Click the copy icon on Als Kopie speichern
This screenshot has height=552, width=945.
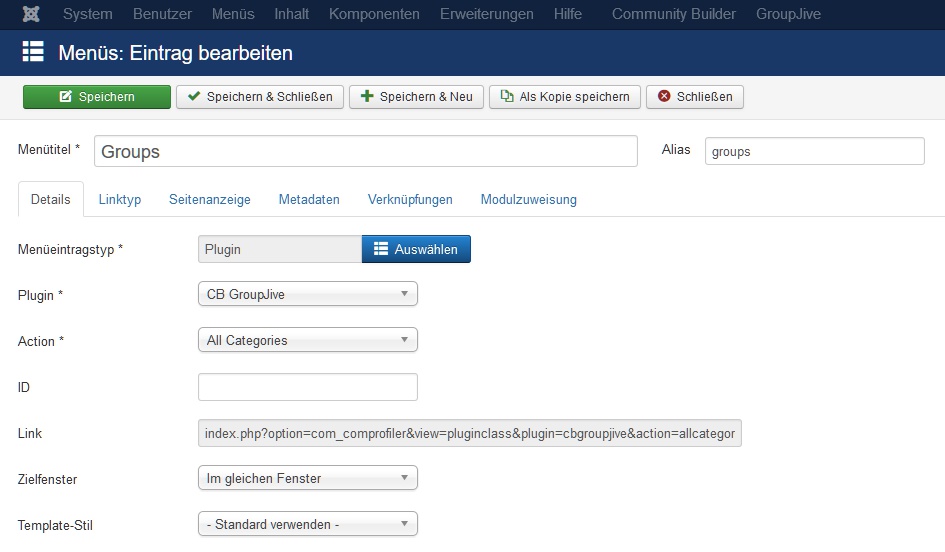507,96
